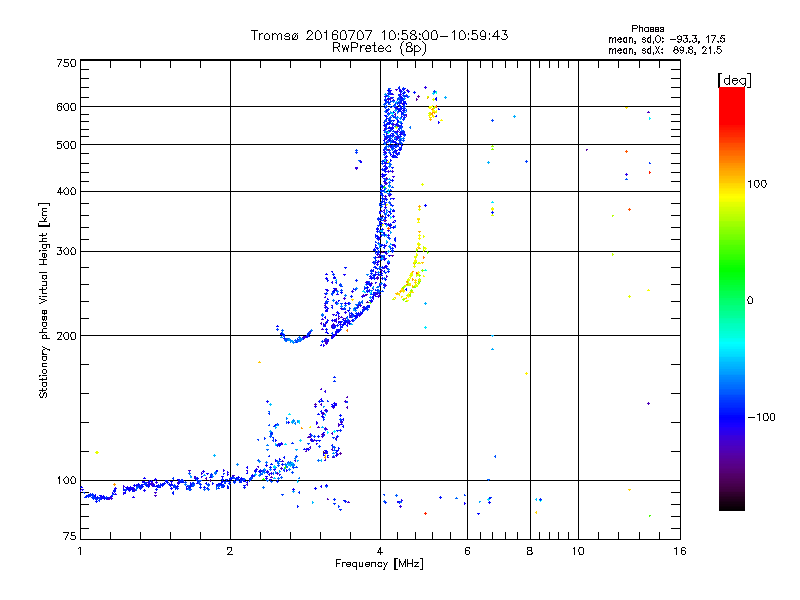Click the blue -100 deg colorbar region
The height and width of the screenshot is (600, 800).
coord(732,417)
